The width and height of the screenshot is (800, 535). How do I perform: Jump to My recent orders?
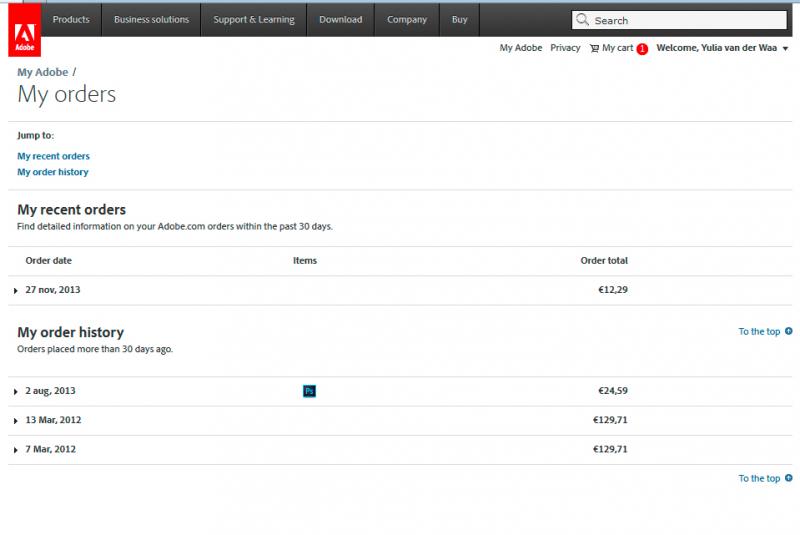click(53, 156)
